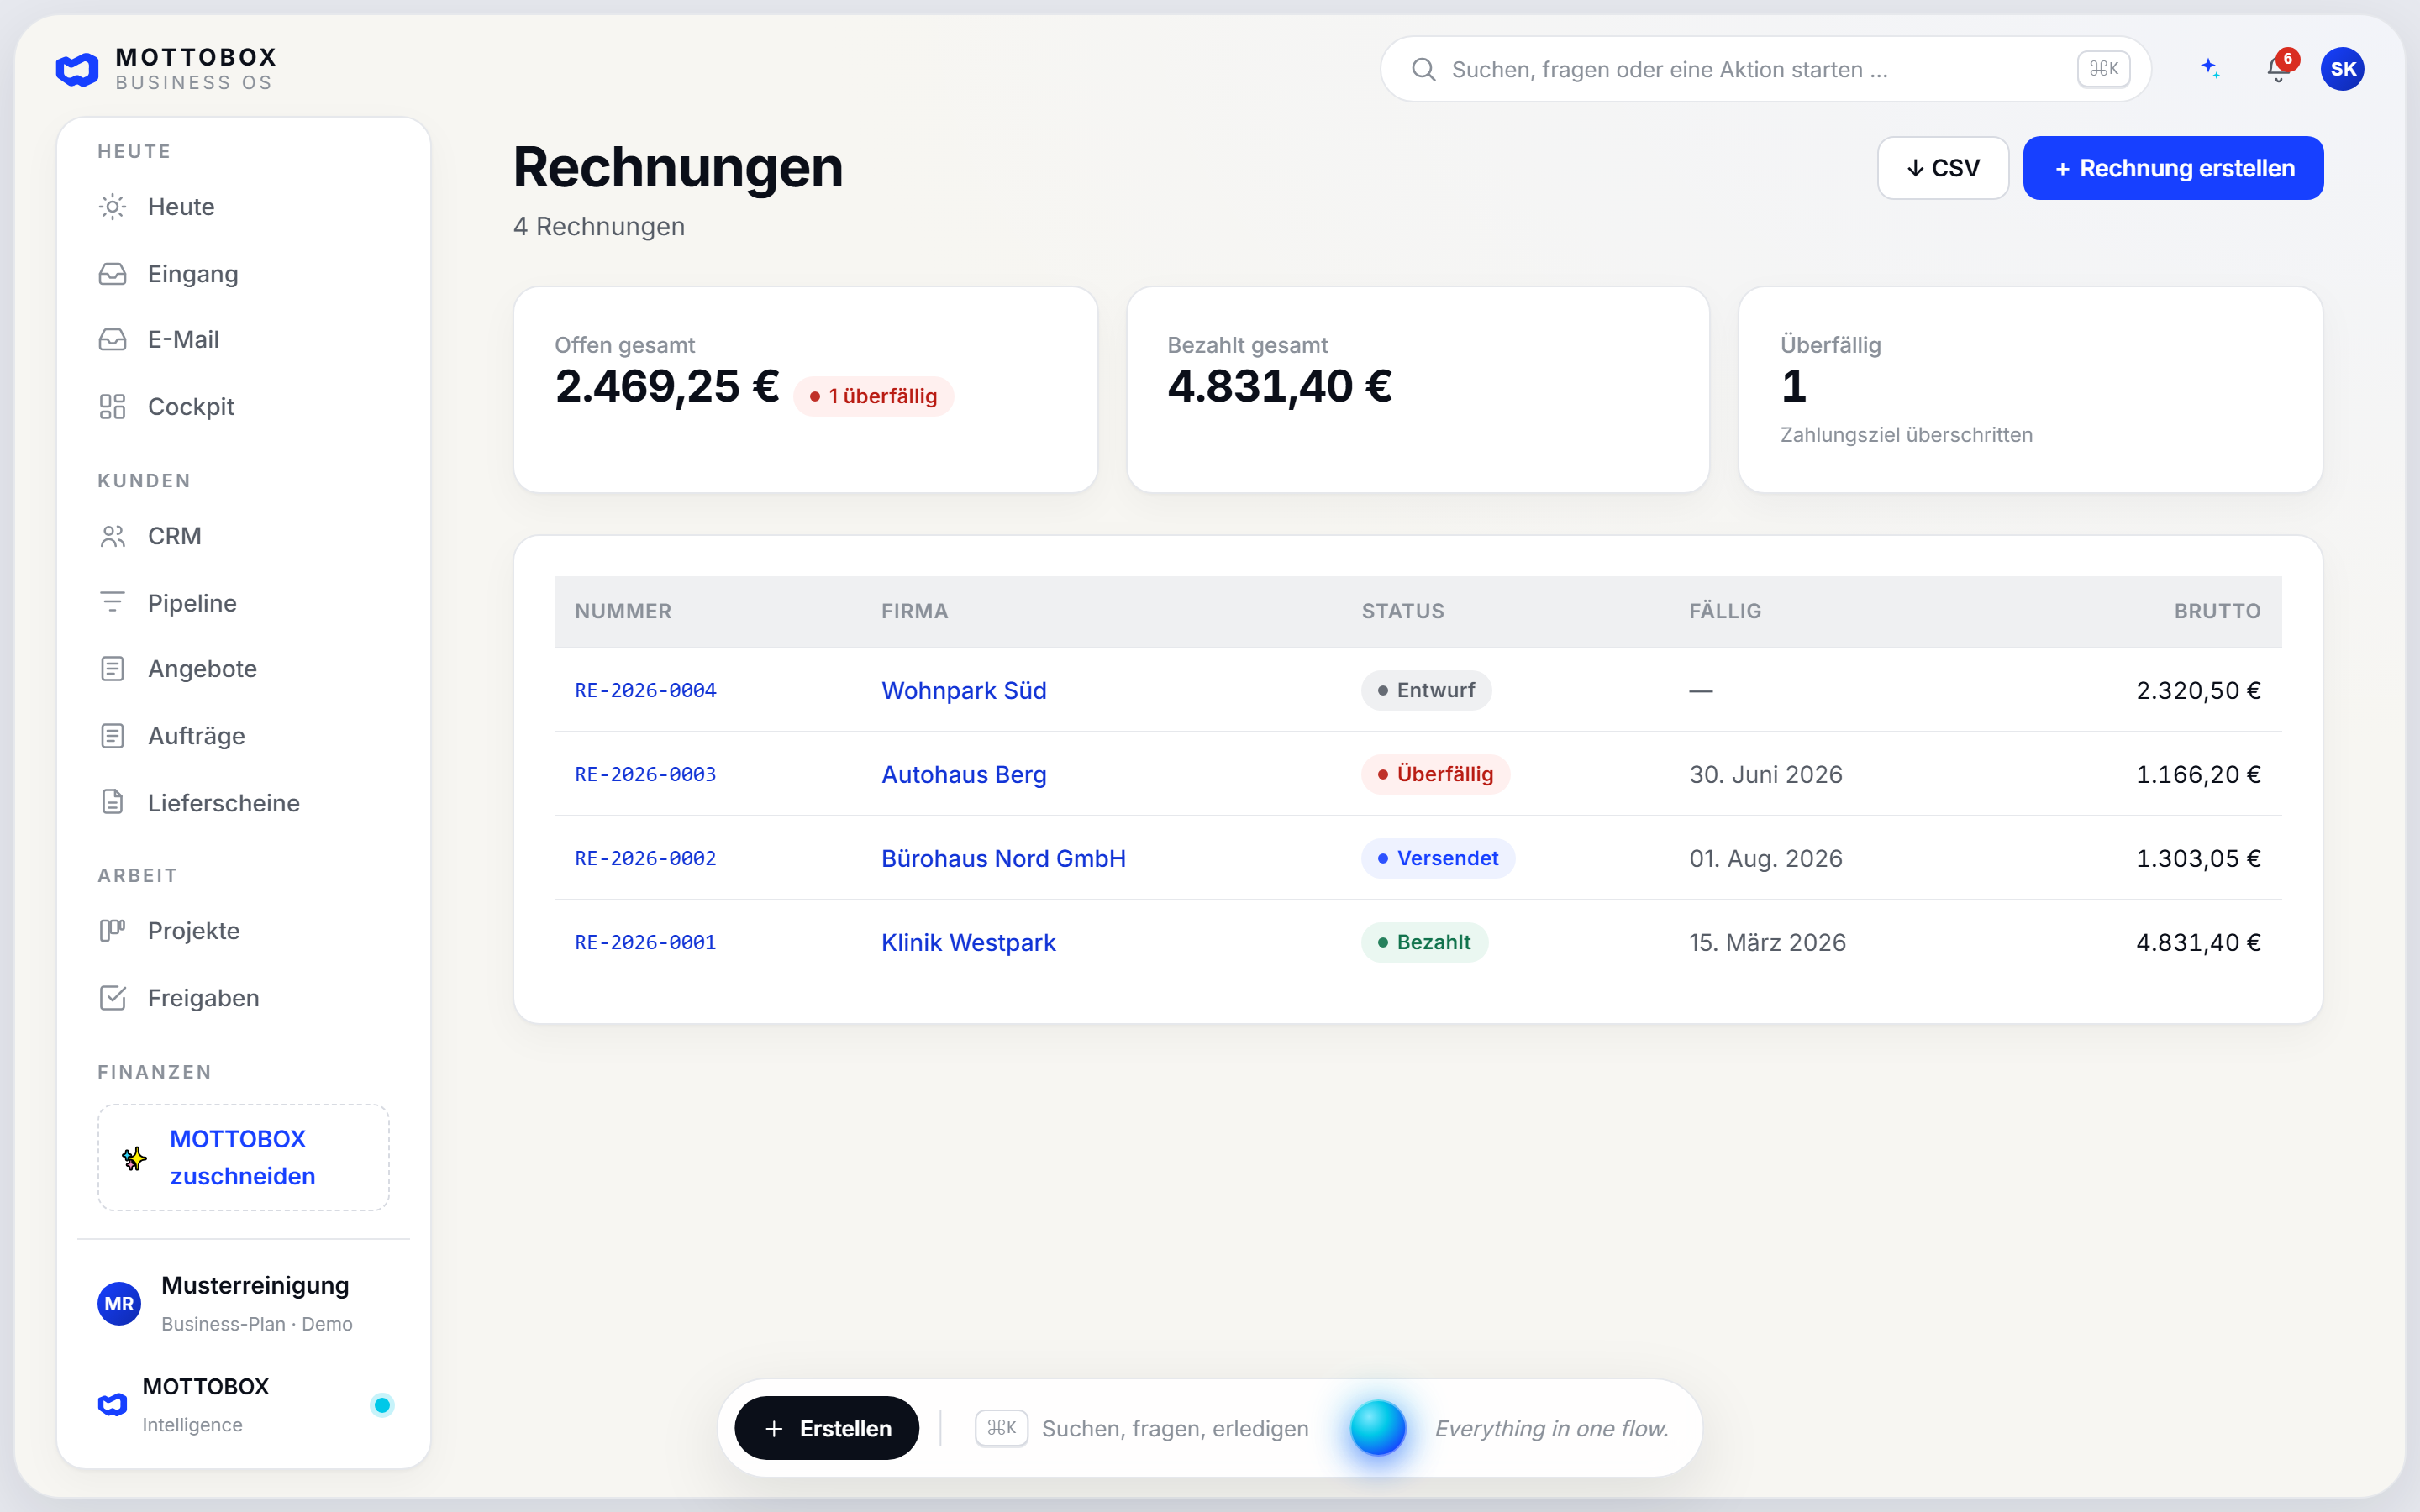Go to Eingang in the sidebar
Screen dimensions: 2420x1512
(243, 274)
